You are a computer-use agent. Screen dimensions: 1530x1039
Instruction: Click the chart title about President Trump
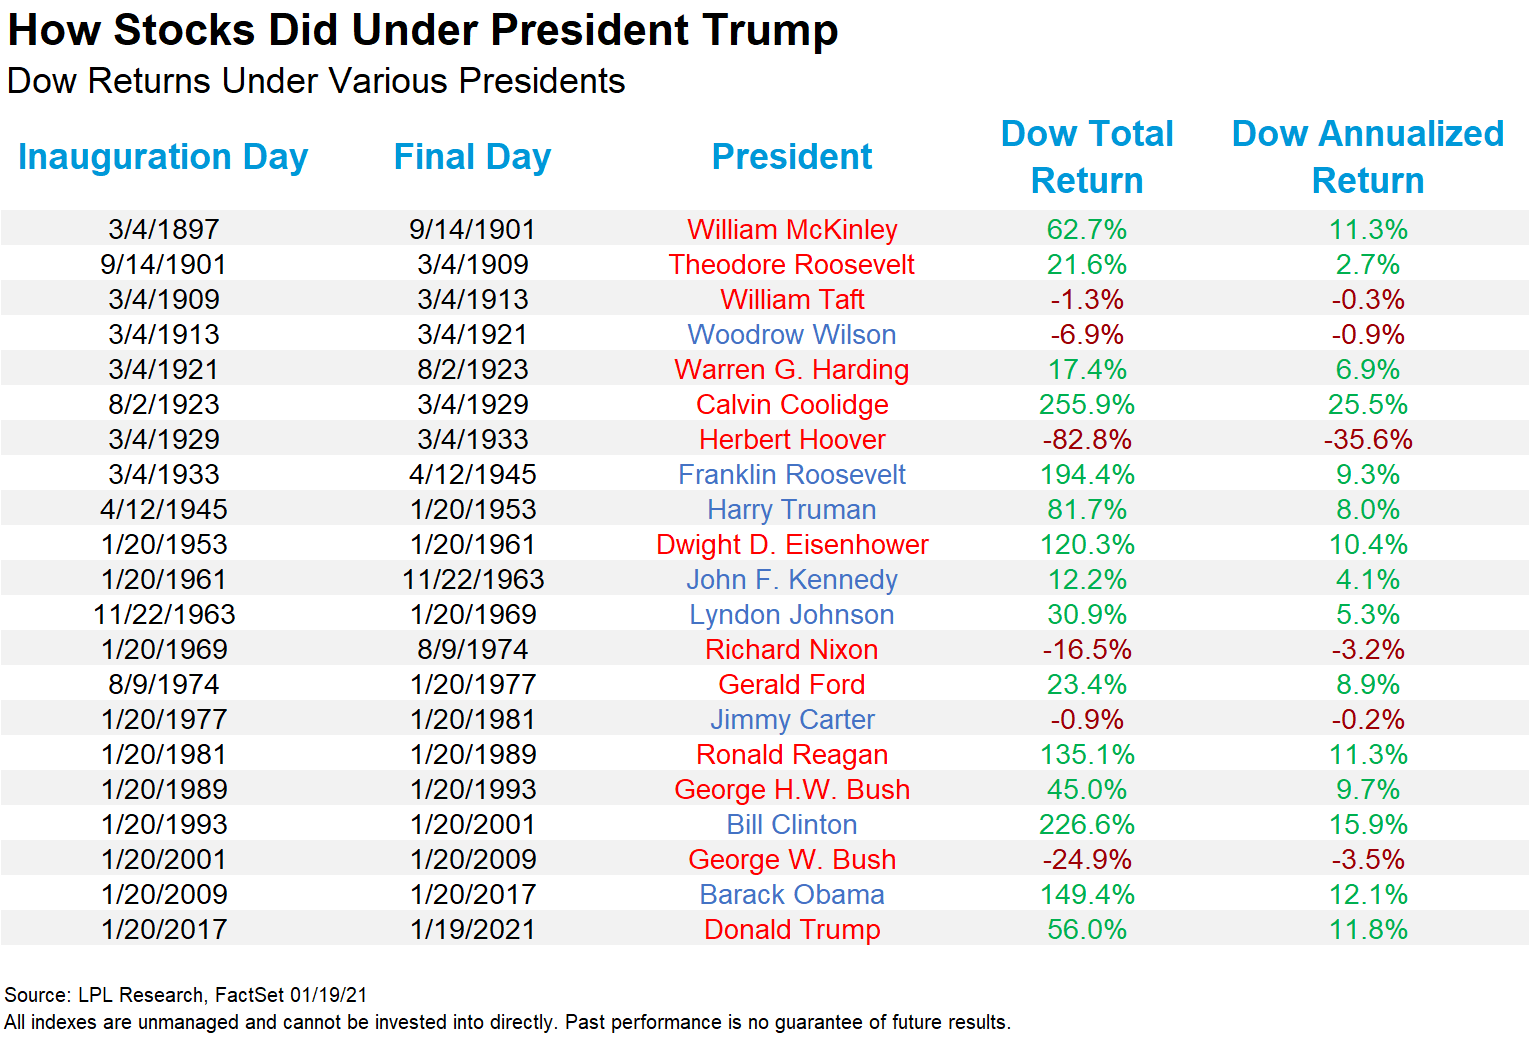[423, 31]
